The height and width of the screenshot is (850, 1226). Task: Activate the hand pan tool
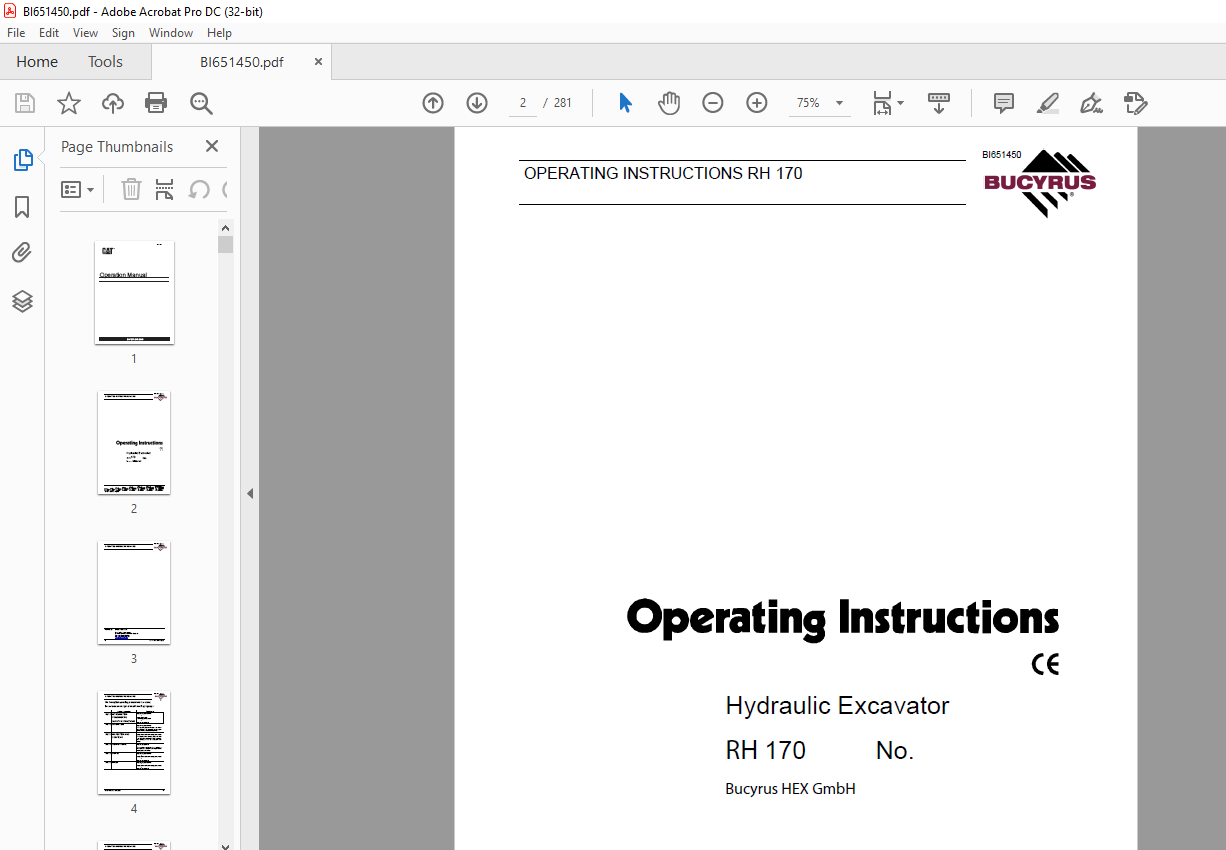669,103
